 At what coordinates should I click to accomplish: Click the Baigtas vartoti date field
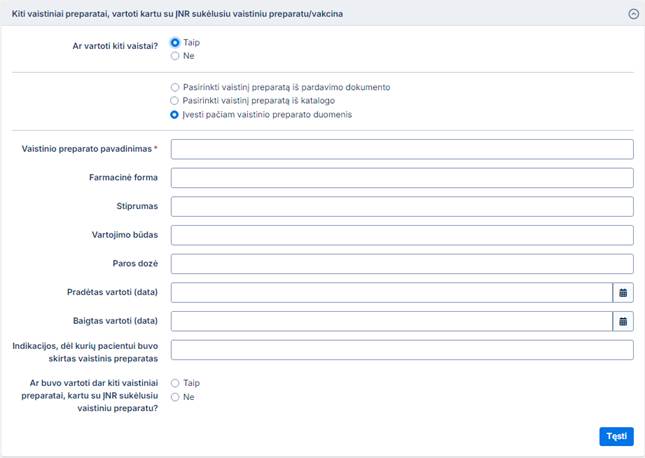point(391,322)
